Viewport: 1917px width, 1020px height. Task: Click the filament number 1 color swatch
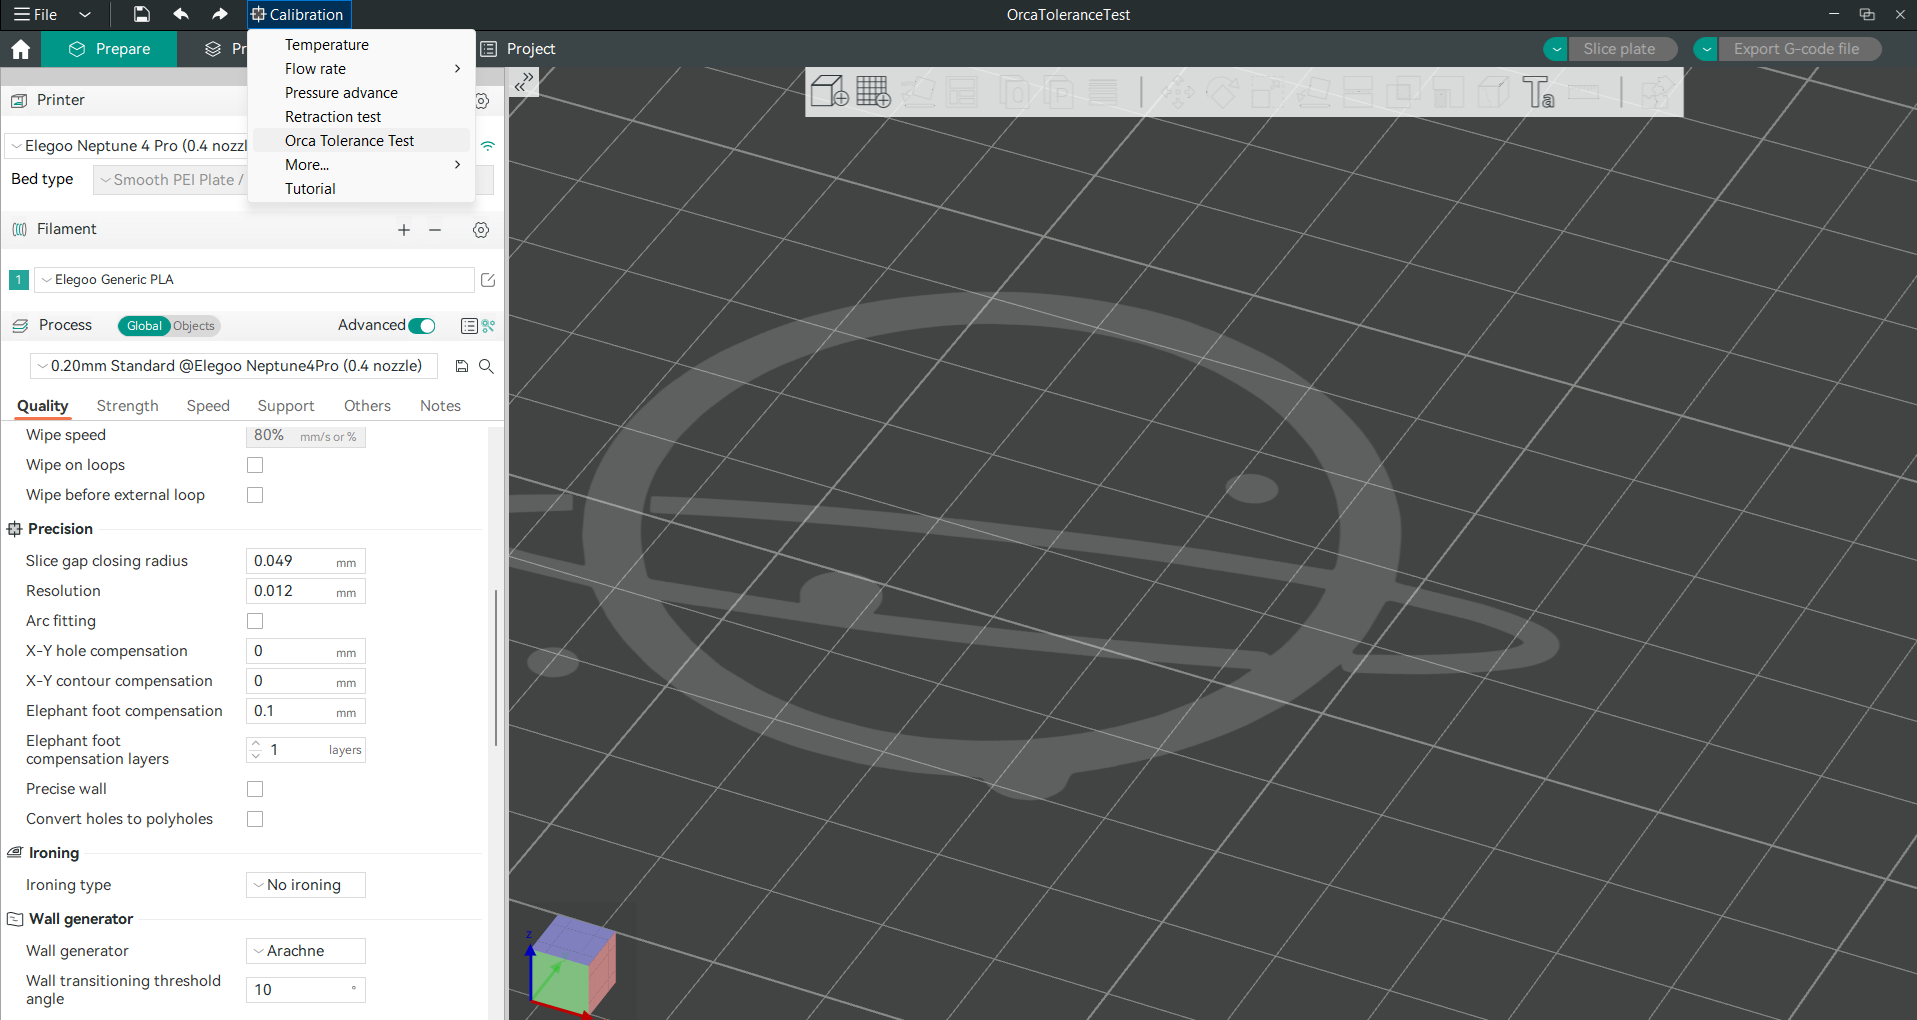(19, 280)
